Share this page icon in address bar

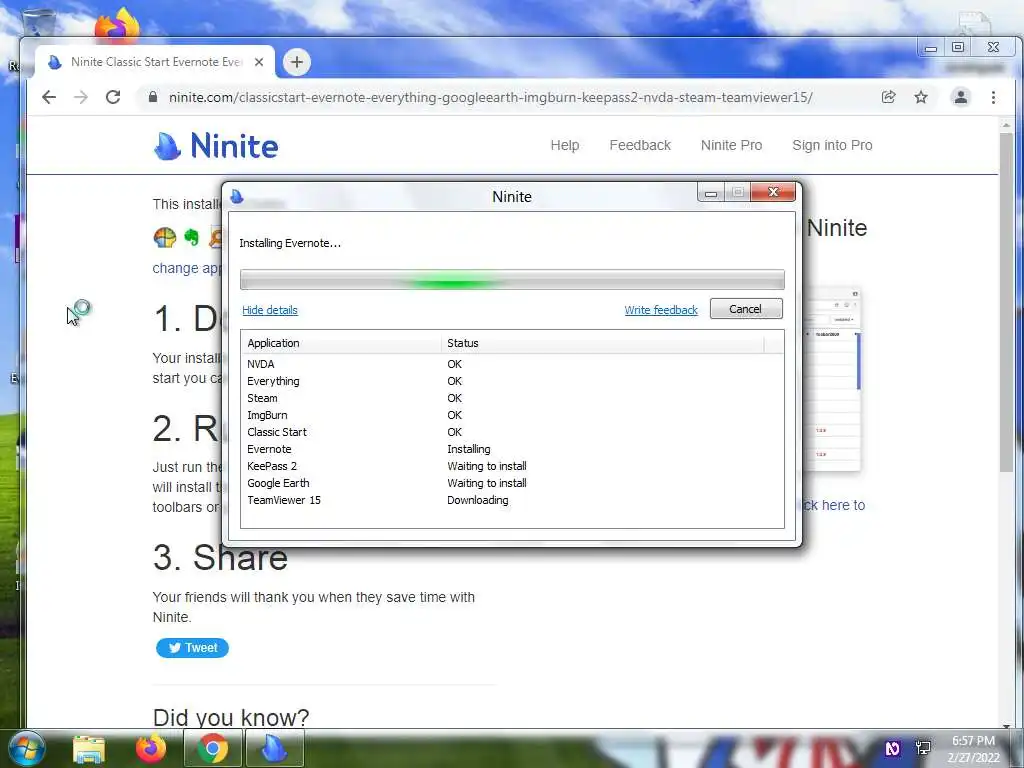point(888,97)
